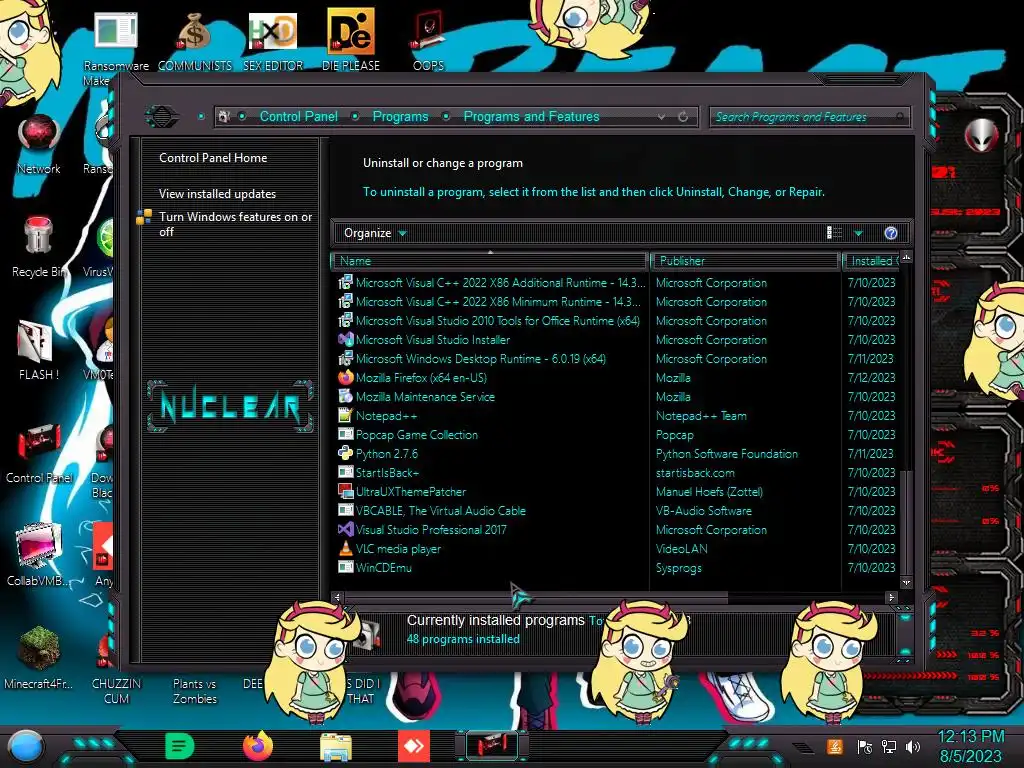
Task: Launch Firefox from the taskbar
Action: [x=258, y=746]
